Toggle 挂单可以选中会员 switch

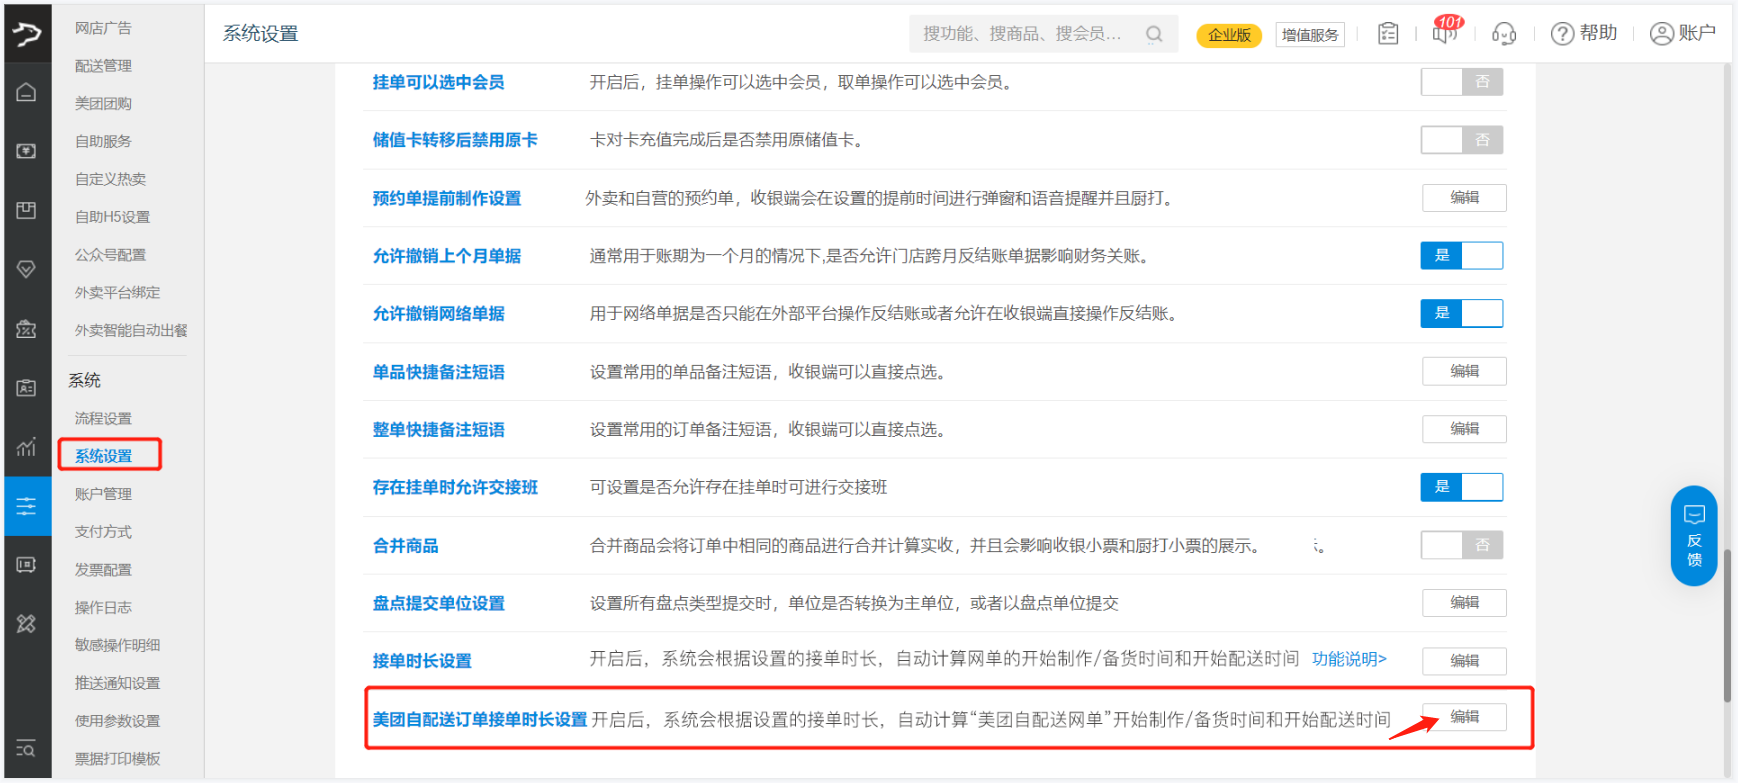pyautogui.click(x=1462, y=82)
